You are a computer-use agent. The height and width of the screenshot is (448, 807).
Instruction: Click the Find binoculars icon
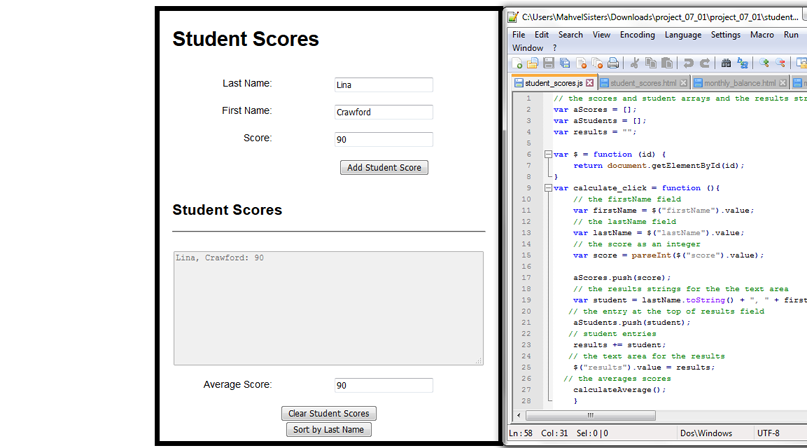(727, 64)
